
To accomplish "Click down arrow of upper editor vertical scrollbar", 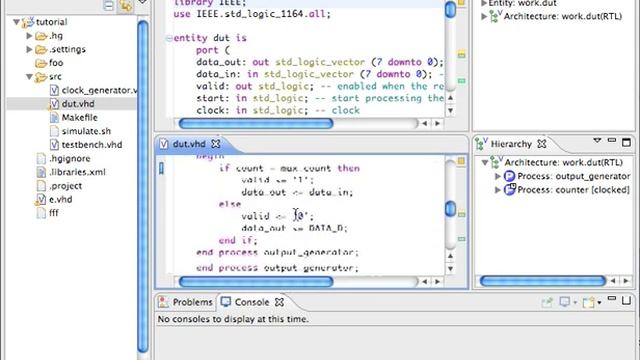I will 450,111.
